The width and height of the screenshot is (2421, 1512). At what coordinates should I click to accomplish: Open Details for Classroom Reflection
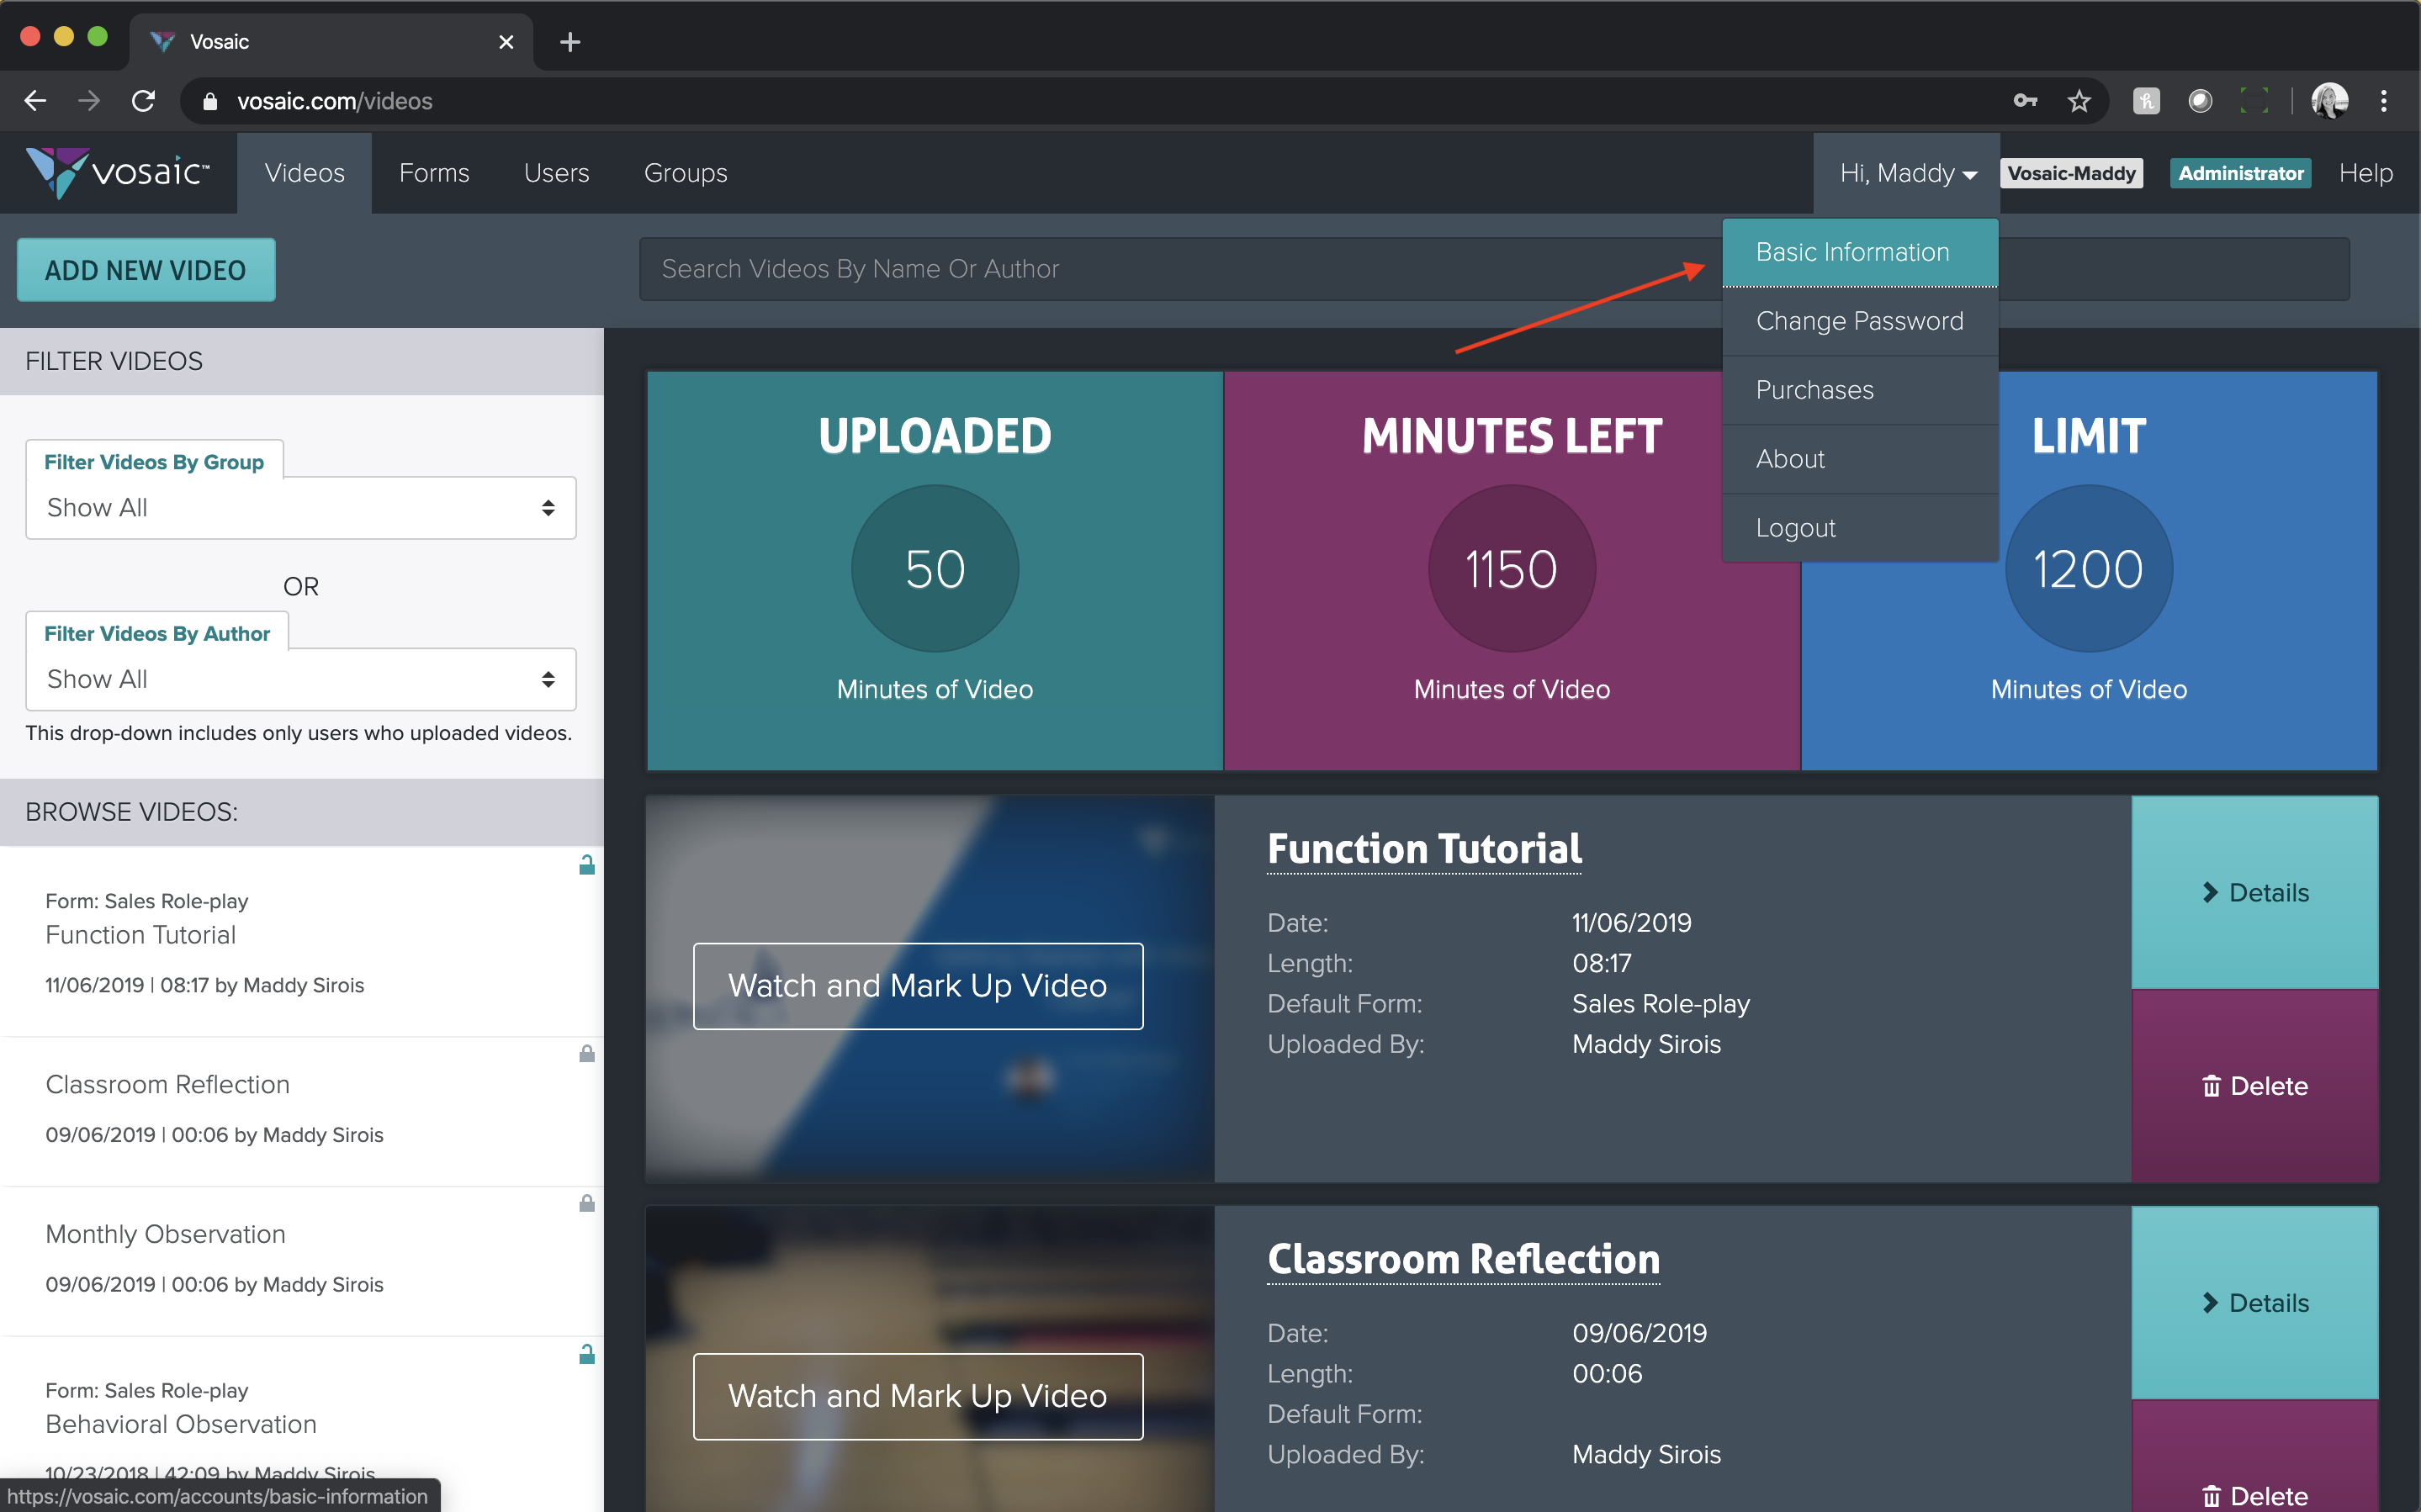click(x=2254, y=1303)
